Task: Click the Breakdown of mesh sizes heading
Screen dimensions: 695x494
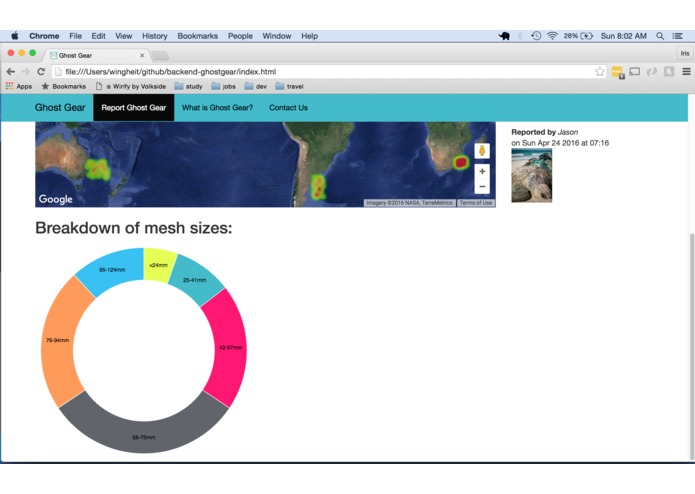Action: pyautogui.click(x=133, y=228)
